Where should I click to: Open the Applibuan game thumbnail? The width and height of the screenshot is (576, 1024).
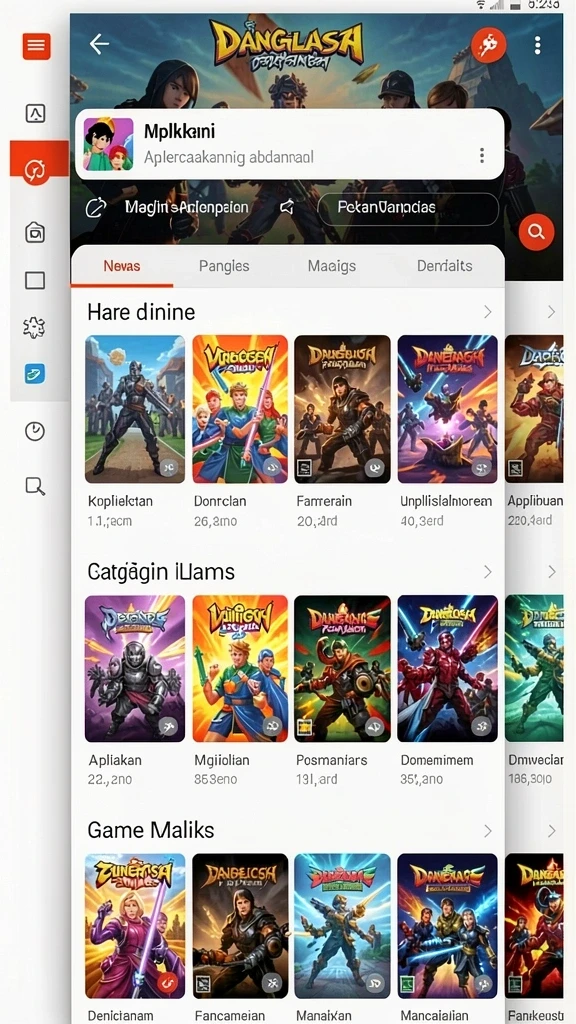click(534, 409)
